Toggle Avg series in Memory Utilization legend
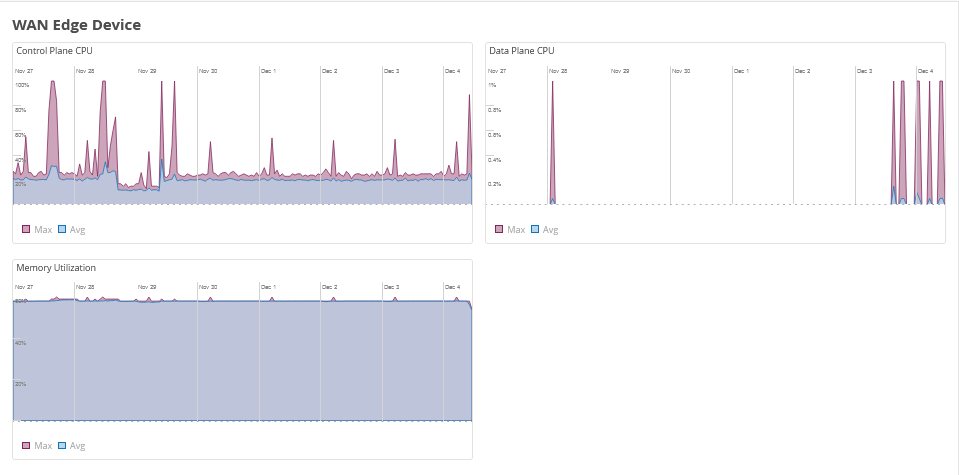959x475 pixels. (x=71, y=446)
